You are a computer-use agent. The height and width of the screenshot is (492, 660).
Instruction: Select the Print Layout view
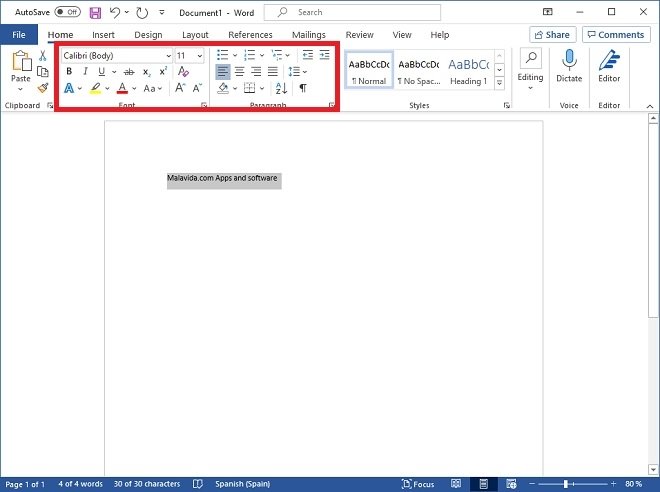[484, 484]
